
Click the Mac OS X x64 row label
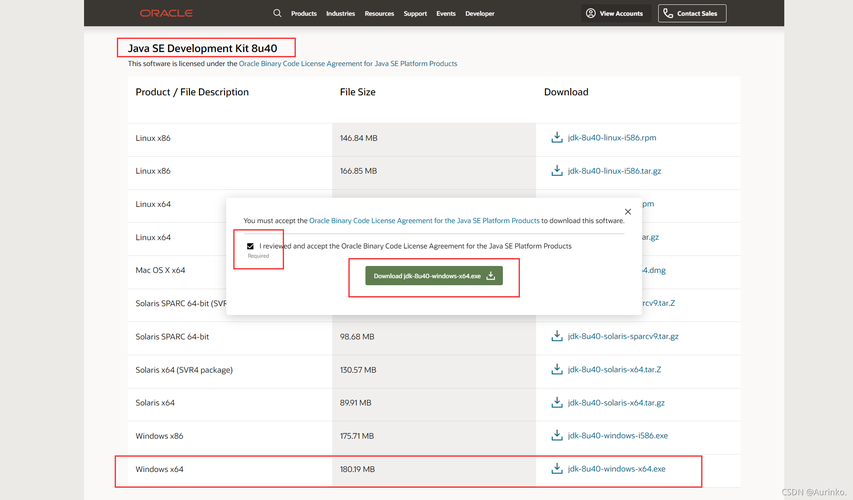click(x=160, y=270)
